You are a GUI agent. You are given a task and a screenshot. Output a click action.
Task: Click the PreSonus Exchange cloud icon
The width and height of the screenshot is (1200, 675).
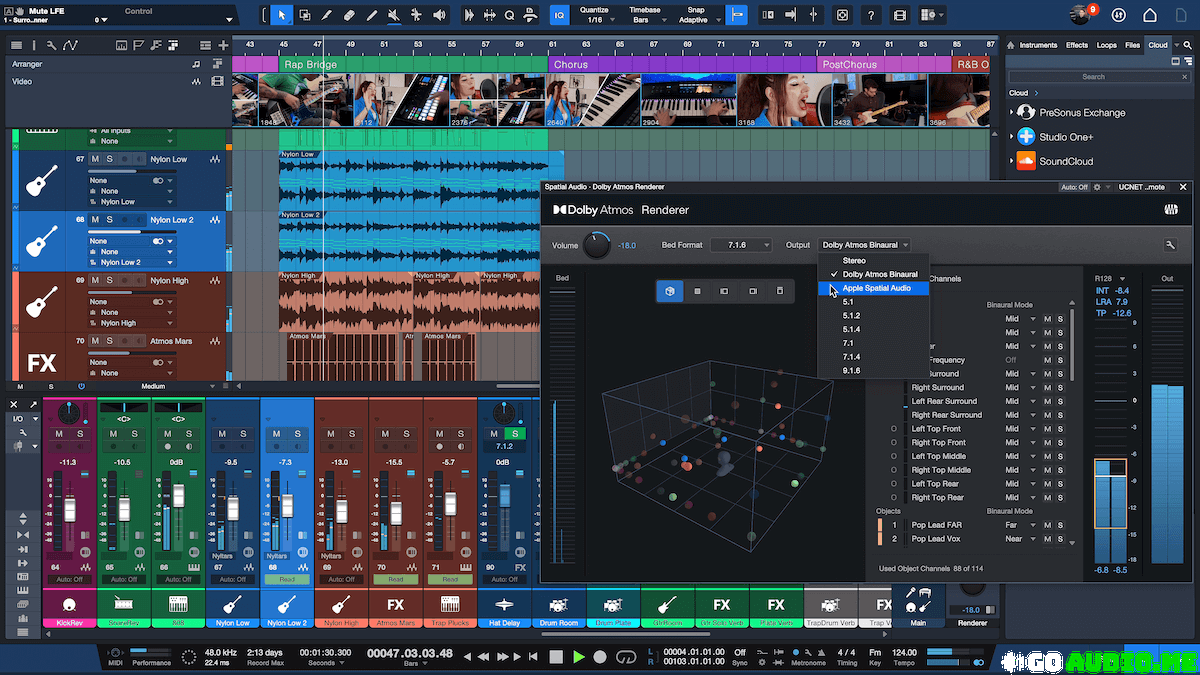tap(1025, 113)
